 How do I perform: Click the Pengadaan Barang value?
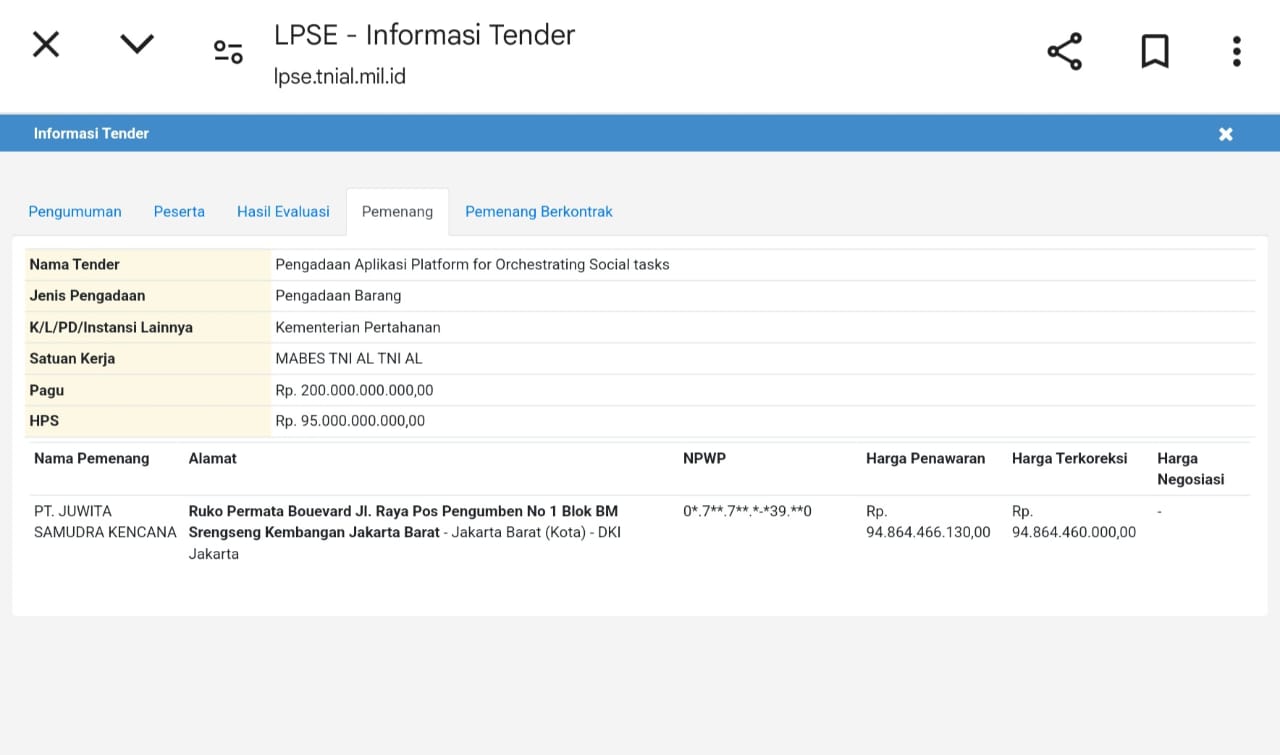point(338,296)
